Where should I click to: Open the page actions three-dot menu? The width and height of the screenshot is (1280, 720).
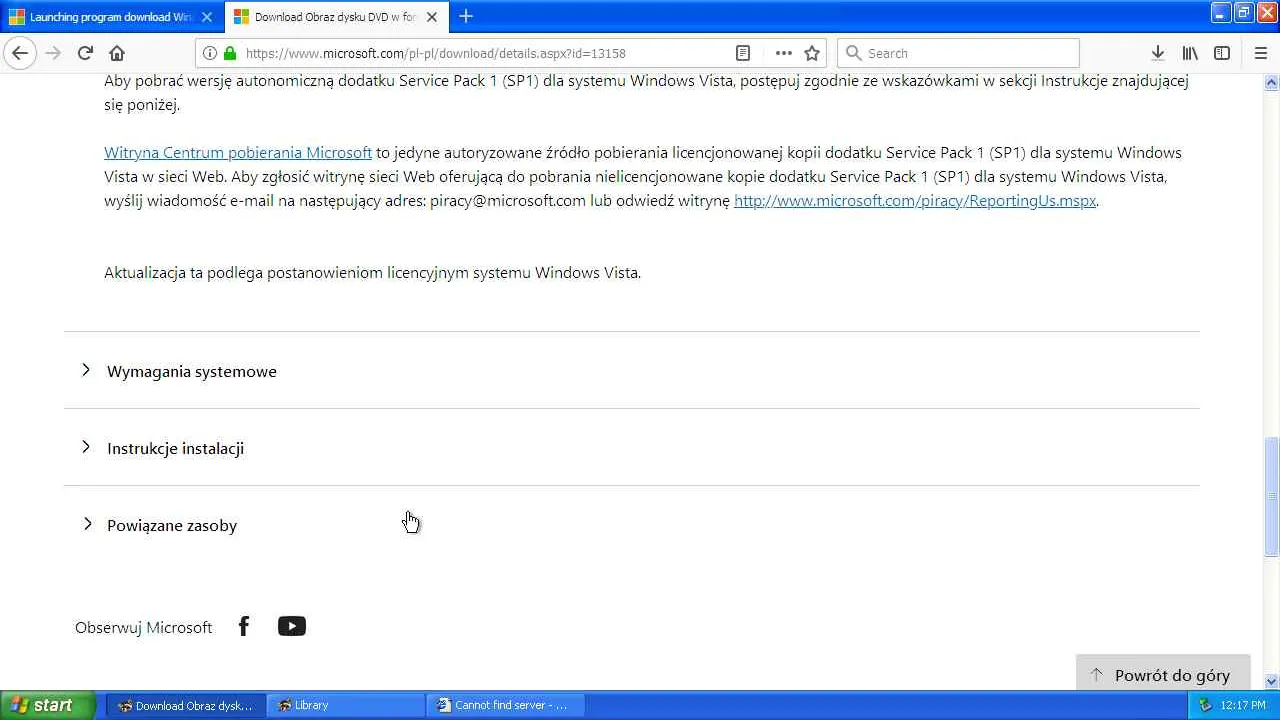coord(783,53)
